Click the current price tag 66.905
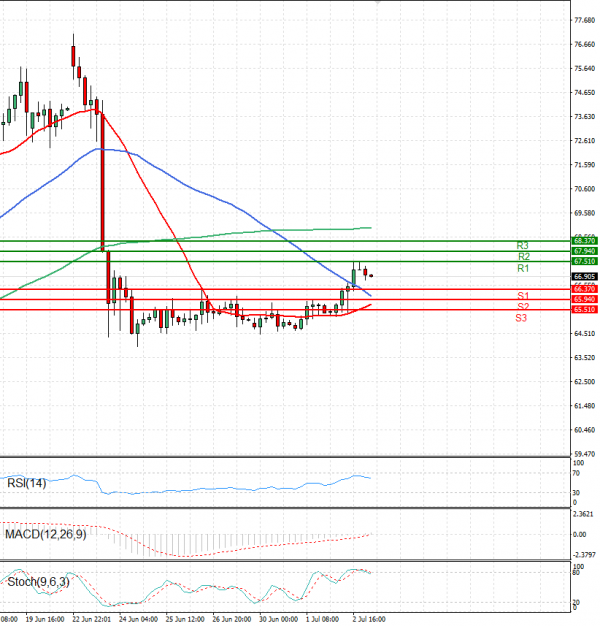600x626 pixels. [x=584, y=276]
